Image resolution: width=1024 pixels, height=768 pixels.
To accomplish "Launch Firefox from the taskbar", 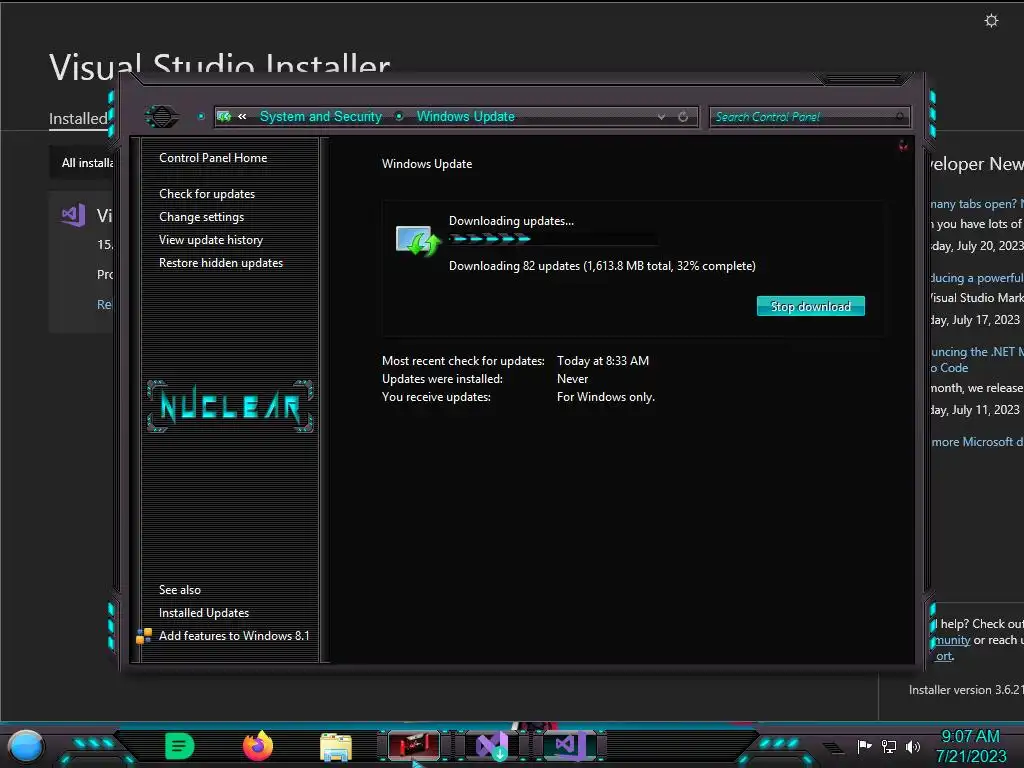I will [x=258, y=746].
